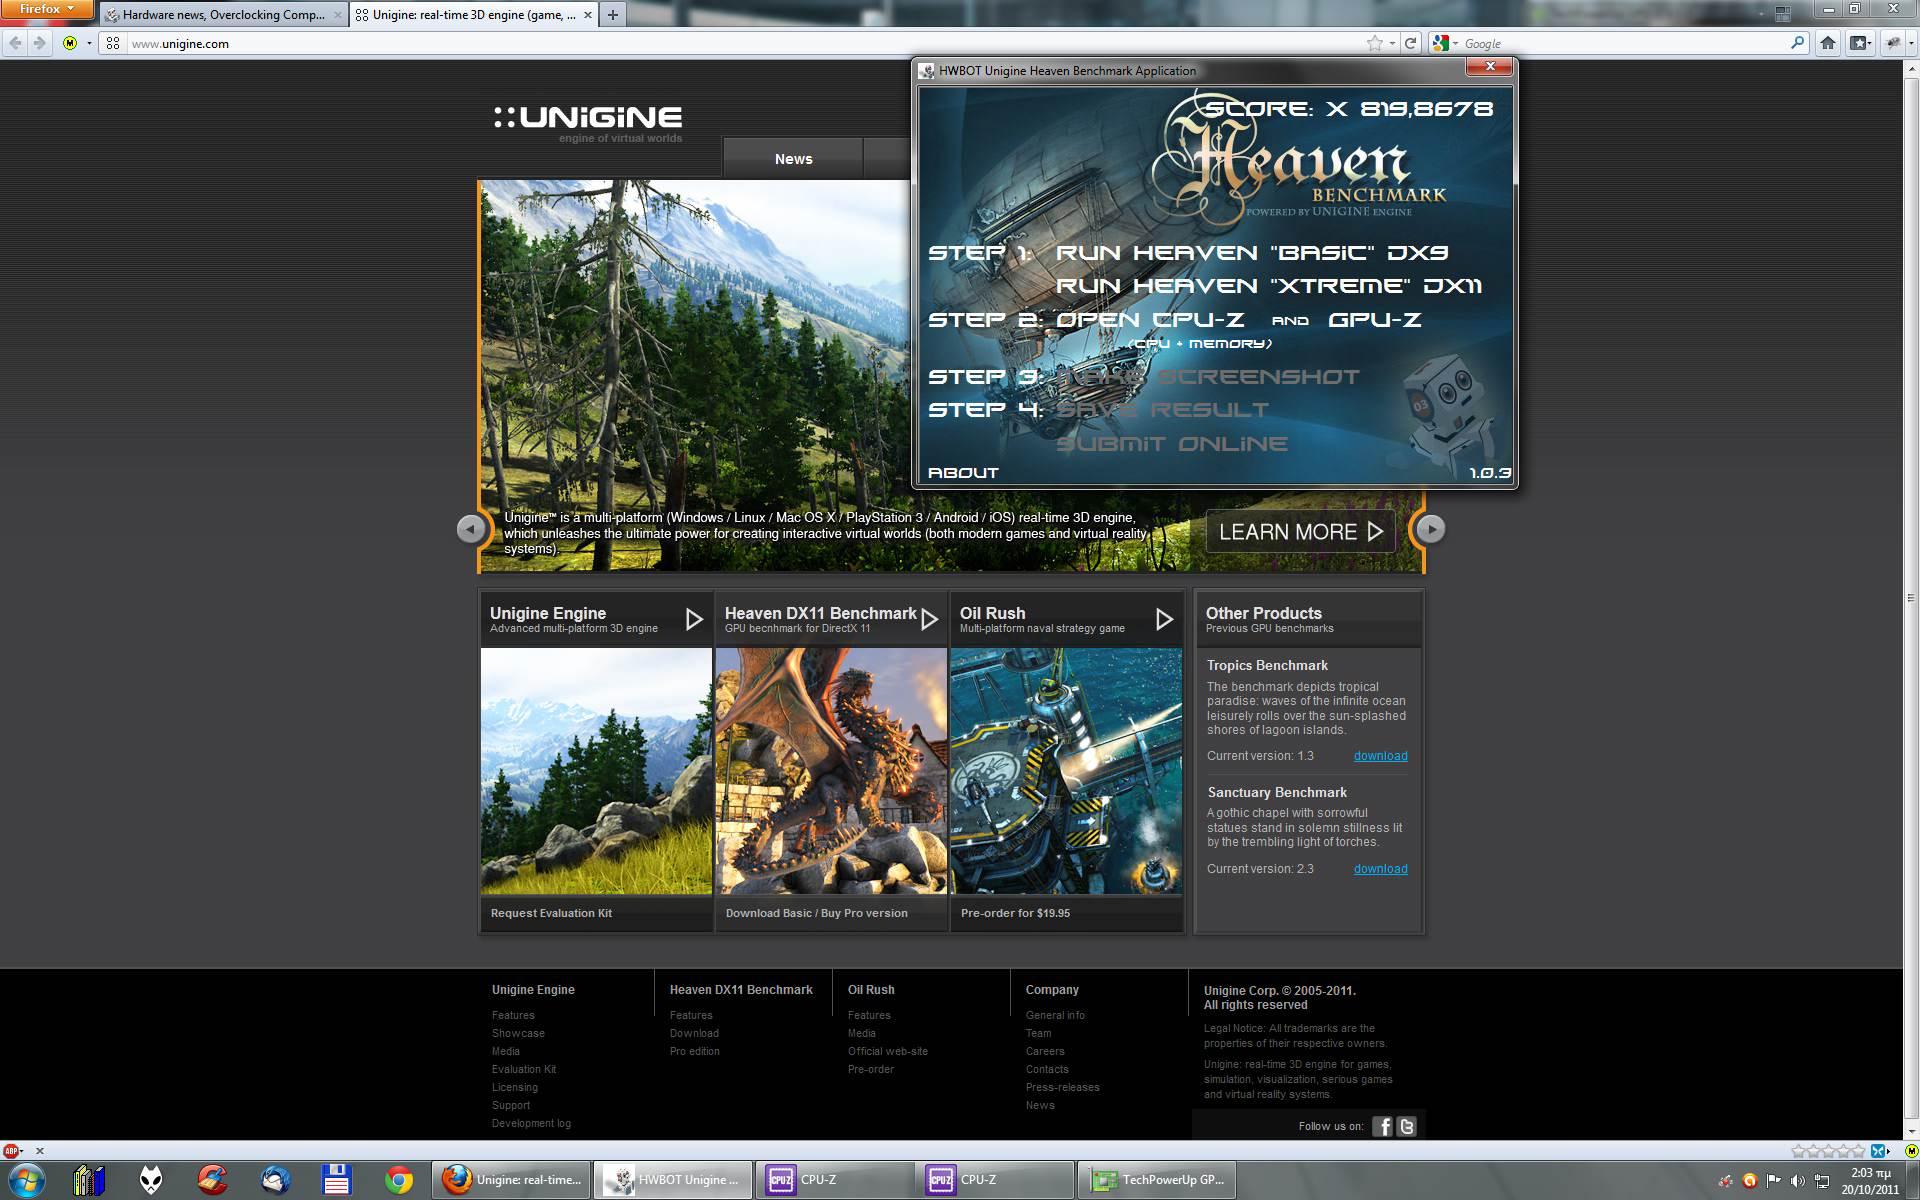Click Run Heaven "Basic" DX9 in HWBOT window
Viewport: 1920px width, 1200px height.
(x=1252, y=253)
